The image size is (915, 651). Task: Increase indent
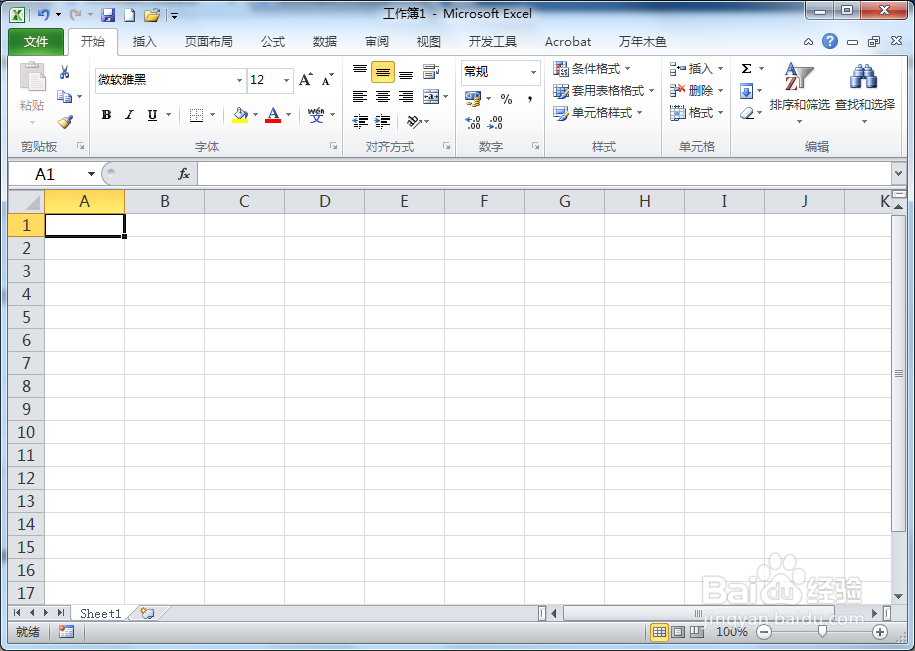(383, 121)
